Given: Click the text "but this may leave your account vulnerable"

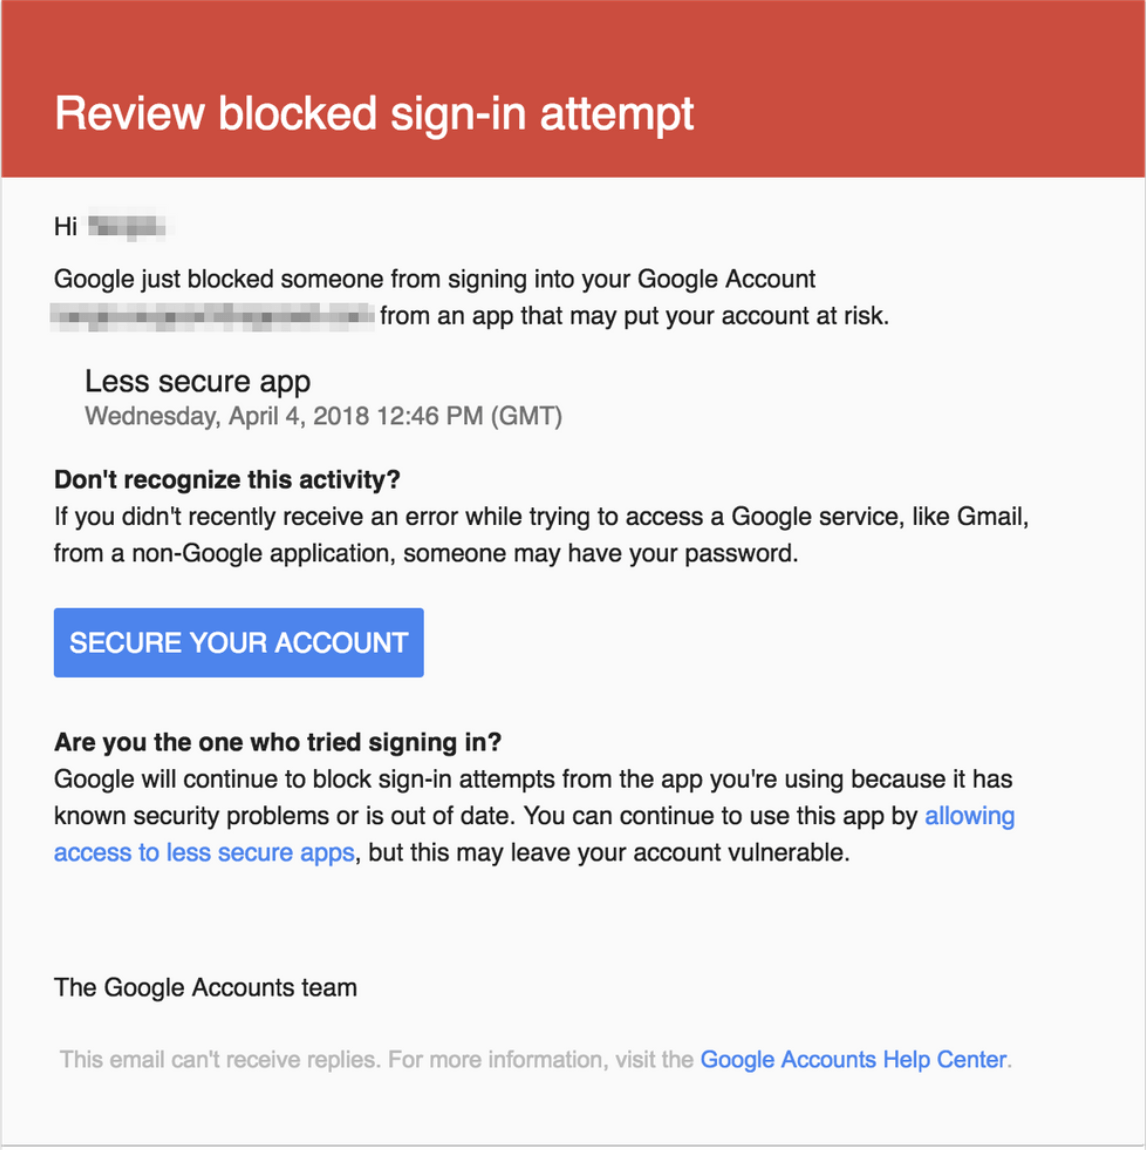Looking at the screenshot, I should (x=609, y=853).
